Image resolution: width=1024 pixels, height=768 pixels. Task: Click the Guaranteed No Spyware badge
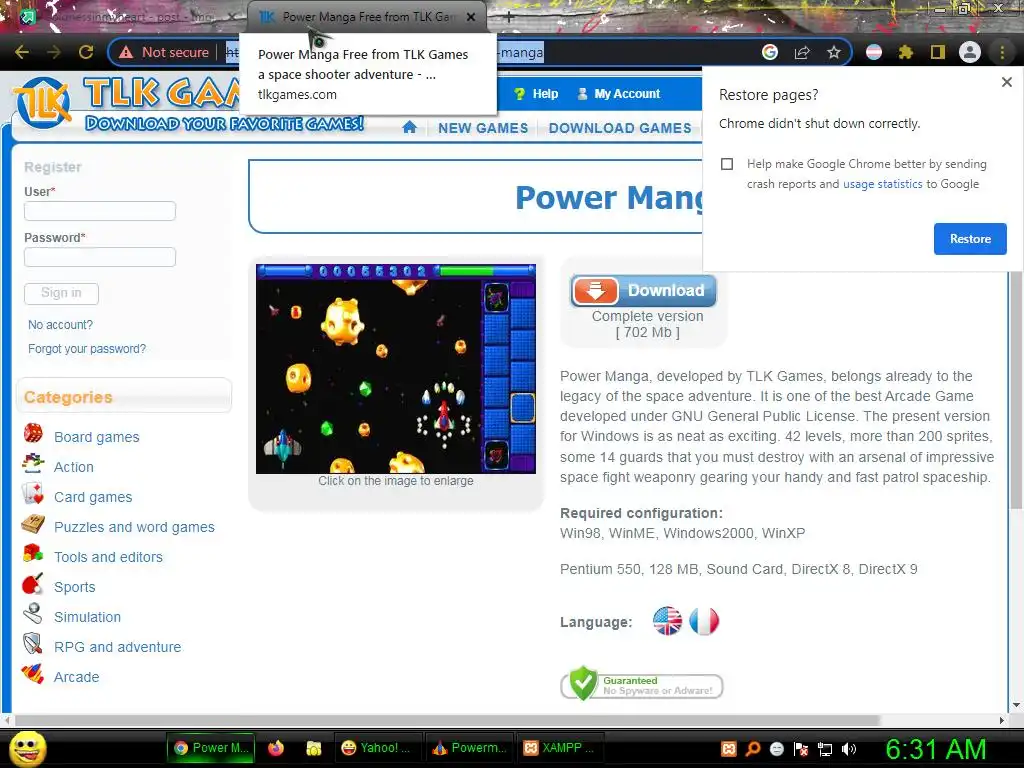point(641,684)
